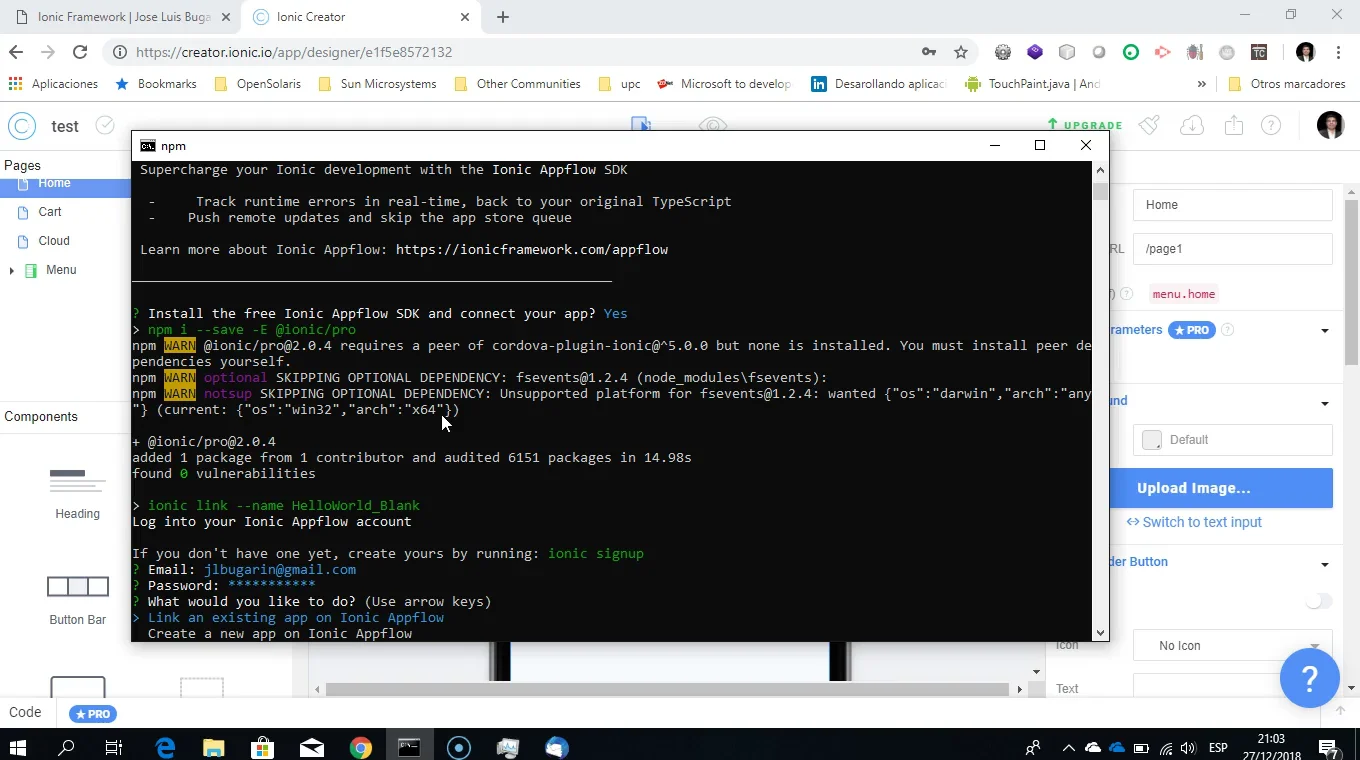Click the bug extension icon

tap(1195, 52)
